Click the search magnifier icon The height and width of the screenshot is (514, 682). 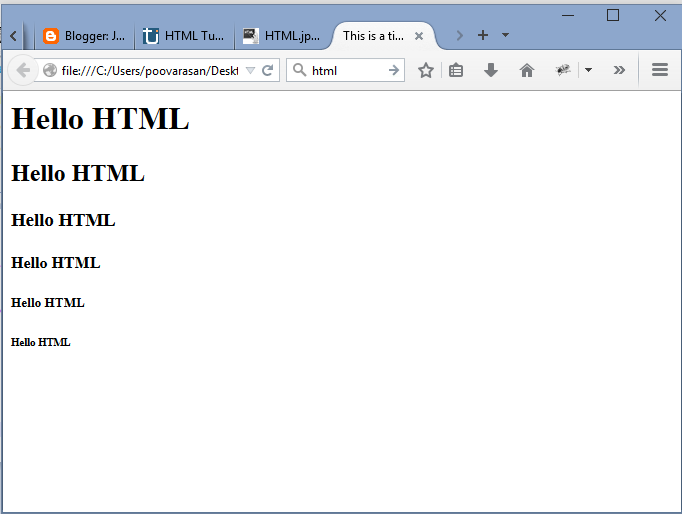tap(299, 70)
